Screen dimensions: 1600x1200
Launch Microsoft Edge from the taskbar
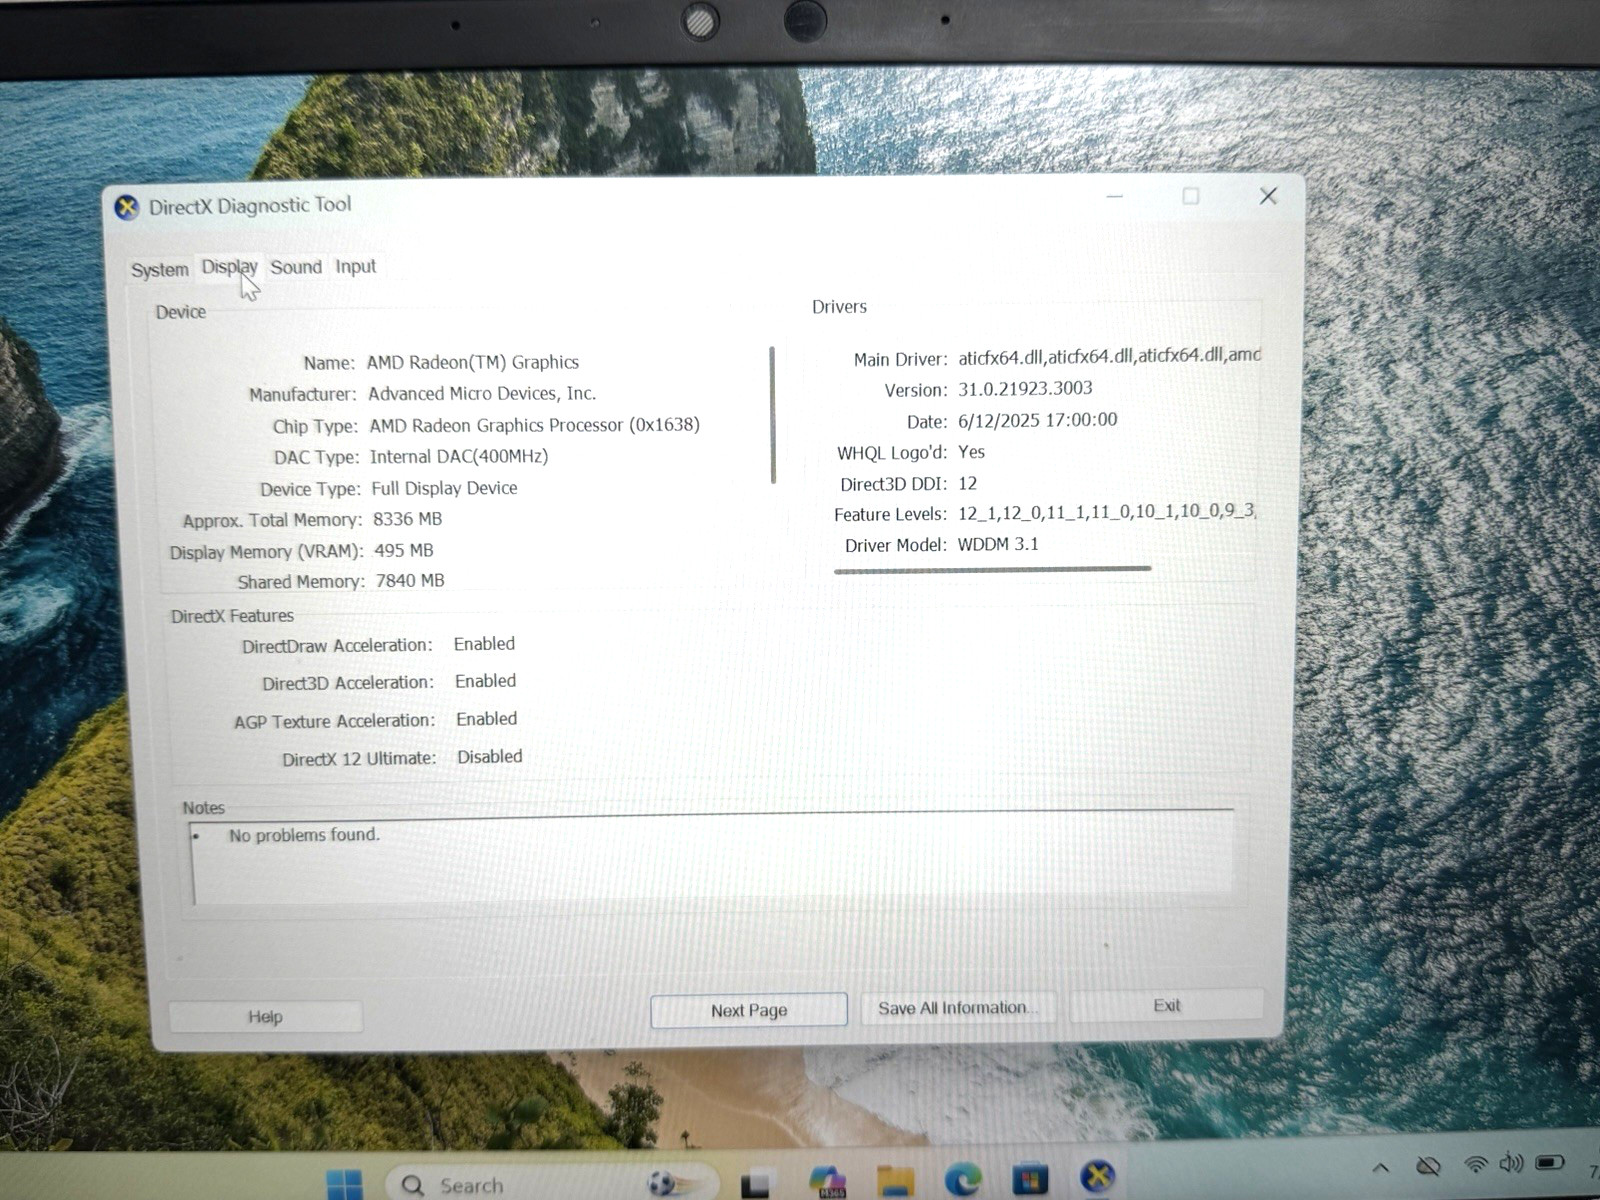pyautogui.click(x=962, y=1180)
